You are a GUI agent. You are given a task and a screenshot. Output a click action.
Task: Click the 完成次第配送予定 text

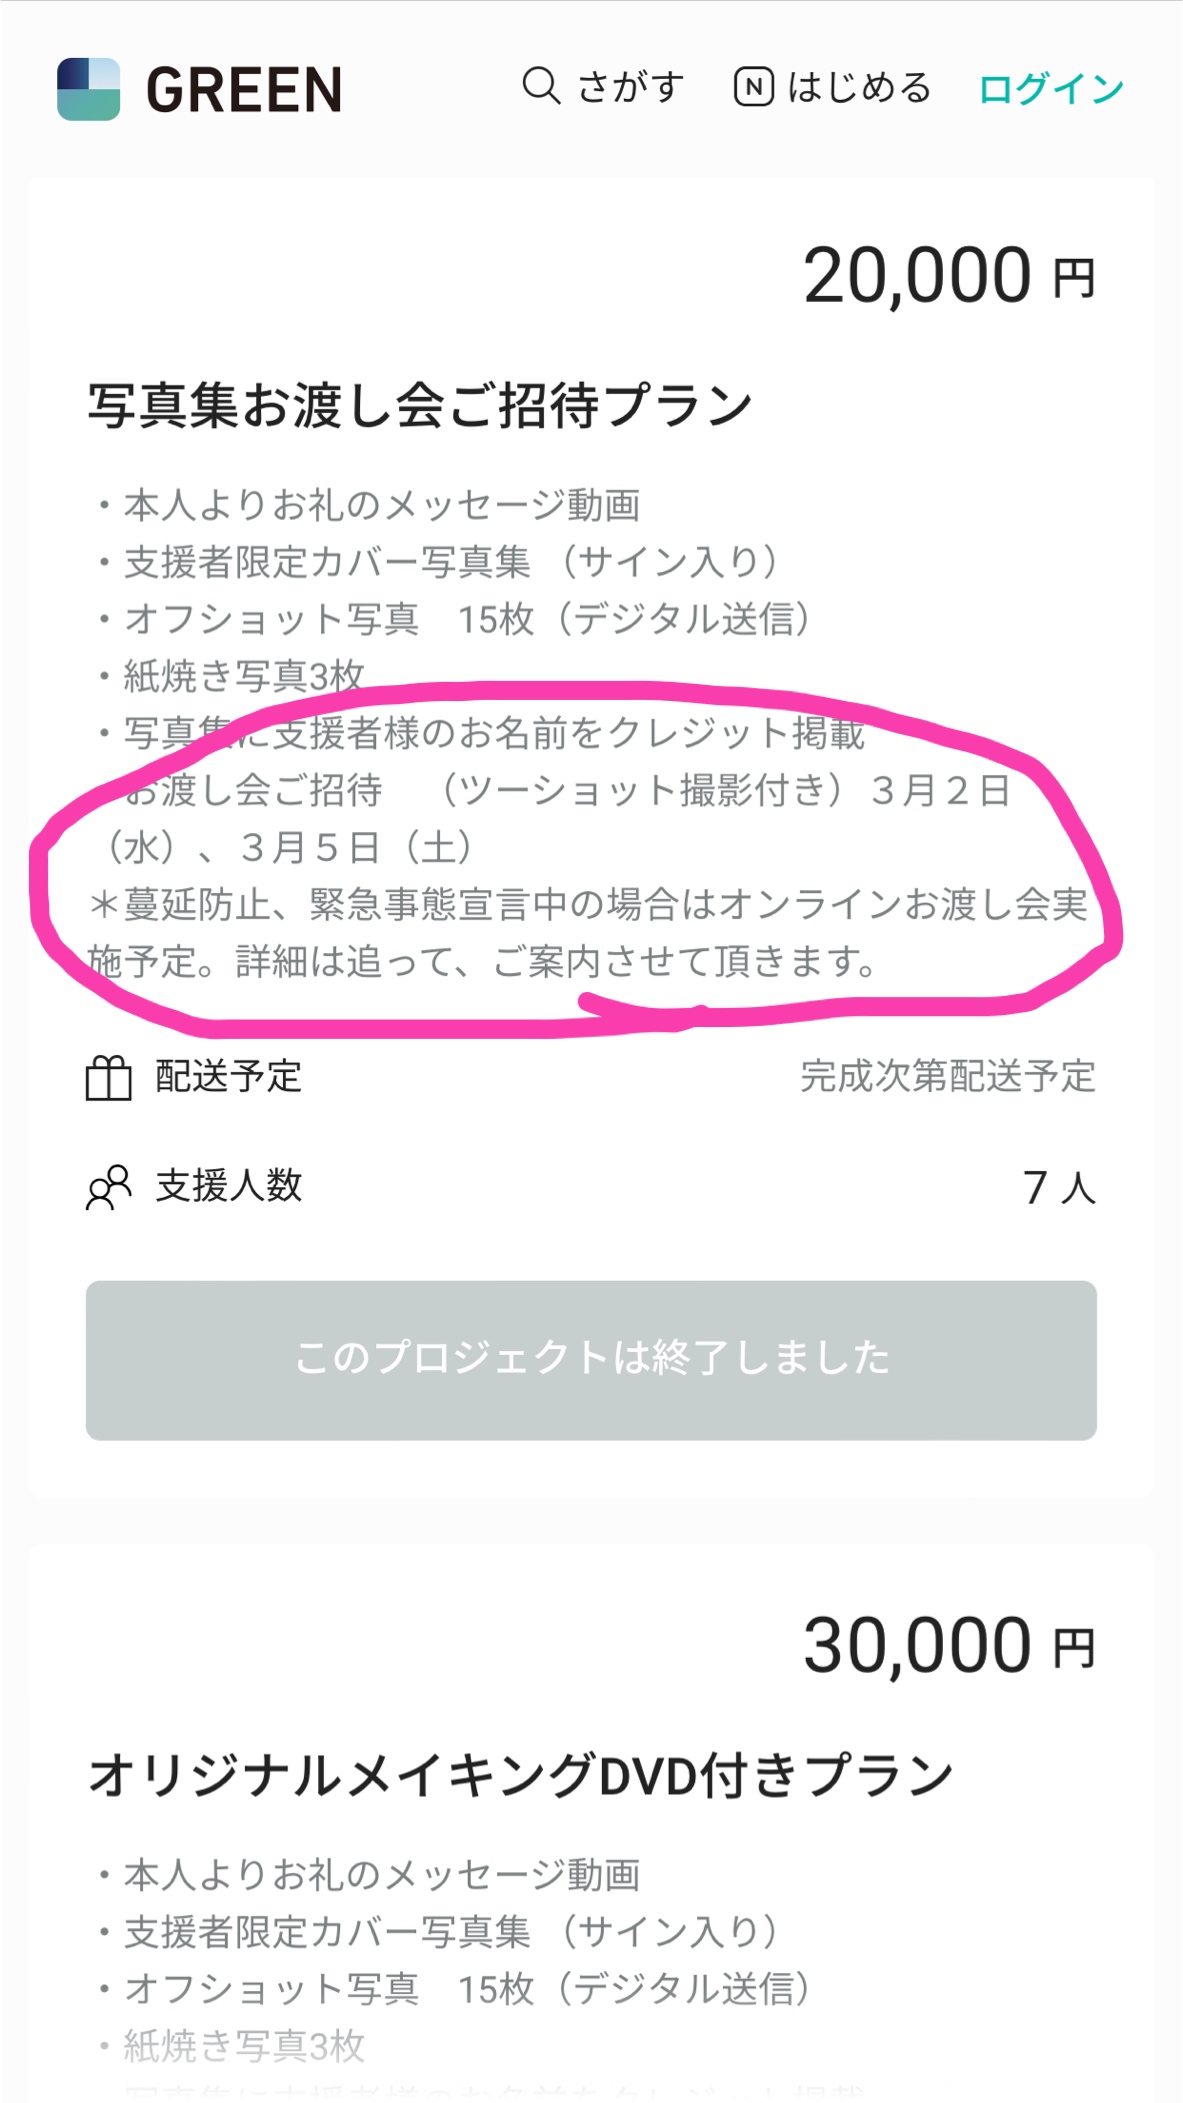[947, 1077]
